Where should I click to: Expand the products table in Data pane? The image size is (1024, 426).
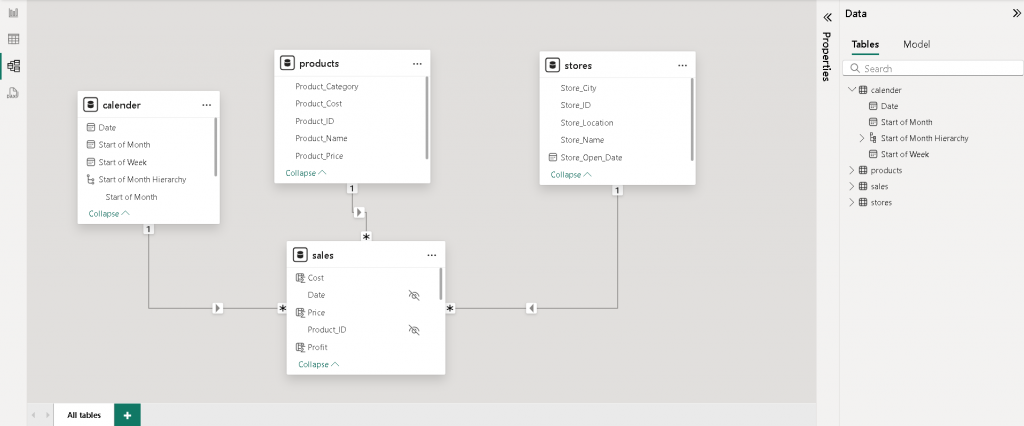851,170
